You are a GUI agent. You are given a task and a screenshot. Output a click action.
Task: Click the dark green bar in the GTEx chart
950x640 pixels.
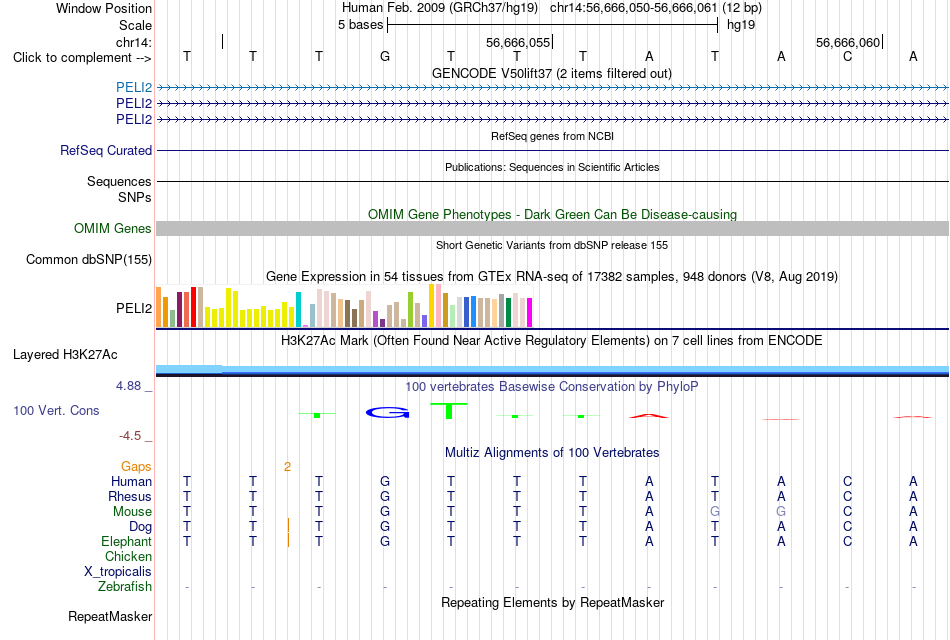508,312
